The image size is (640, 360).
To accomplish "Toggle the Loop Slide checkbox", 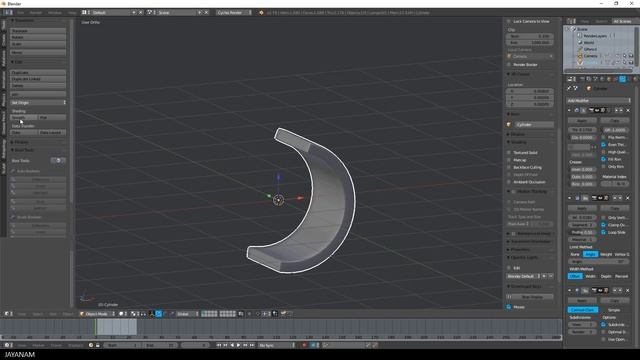I will click(604, 232).
